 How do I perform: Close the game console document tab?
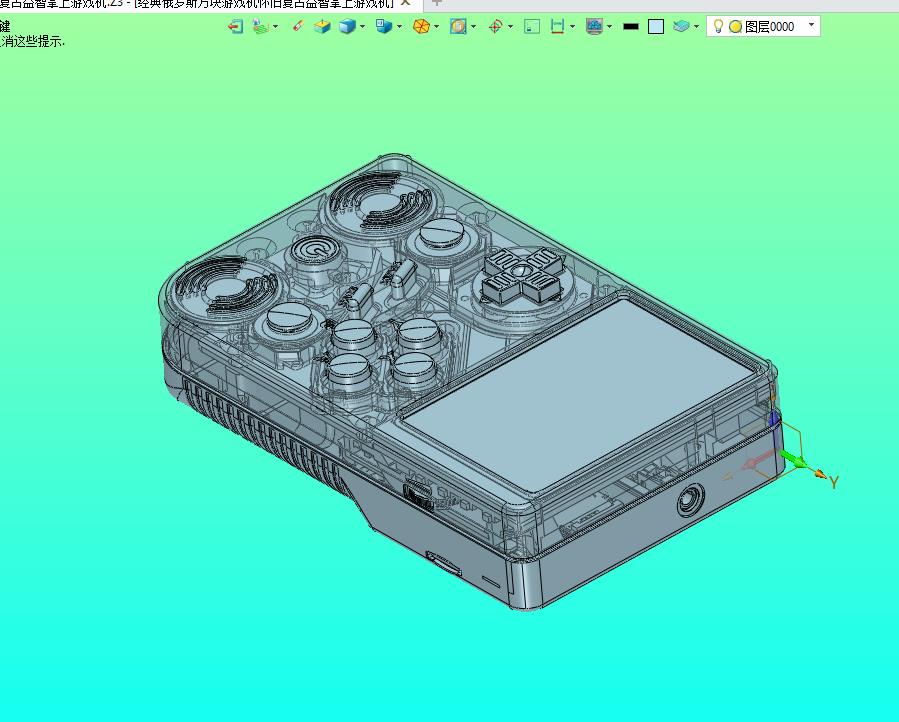405,3
